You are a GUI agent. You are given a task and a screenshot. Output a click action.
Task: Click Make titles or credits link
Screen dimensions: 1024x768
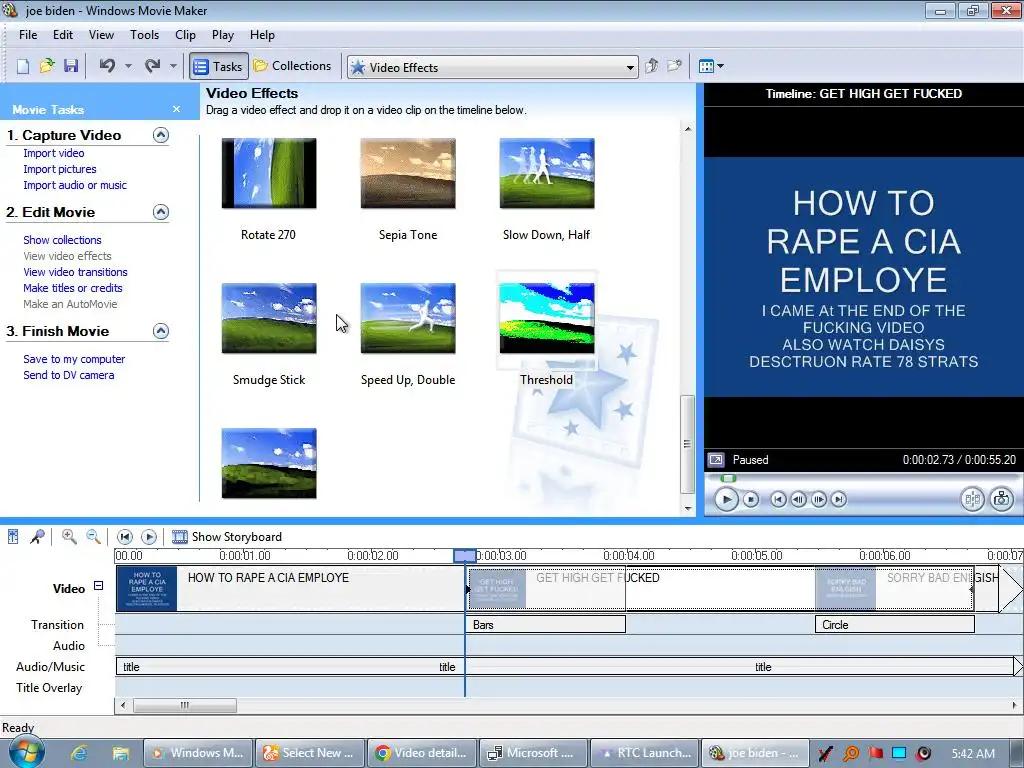click(72, 288)
